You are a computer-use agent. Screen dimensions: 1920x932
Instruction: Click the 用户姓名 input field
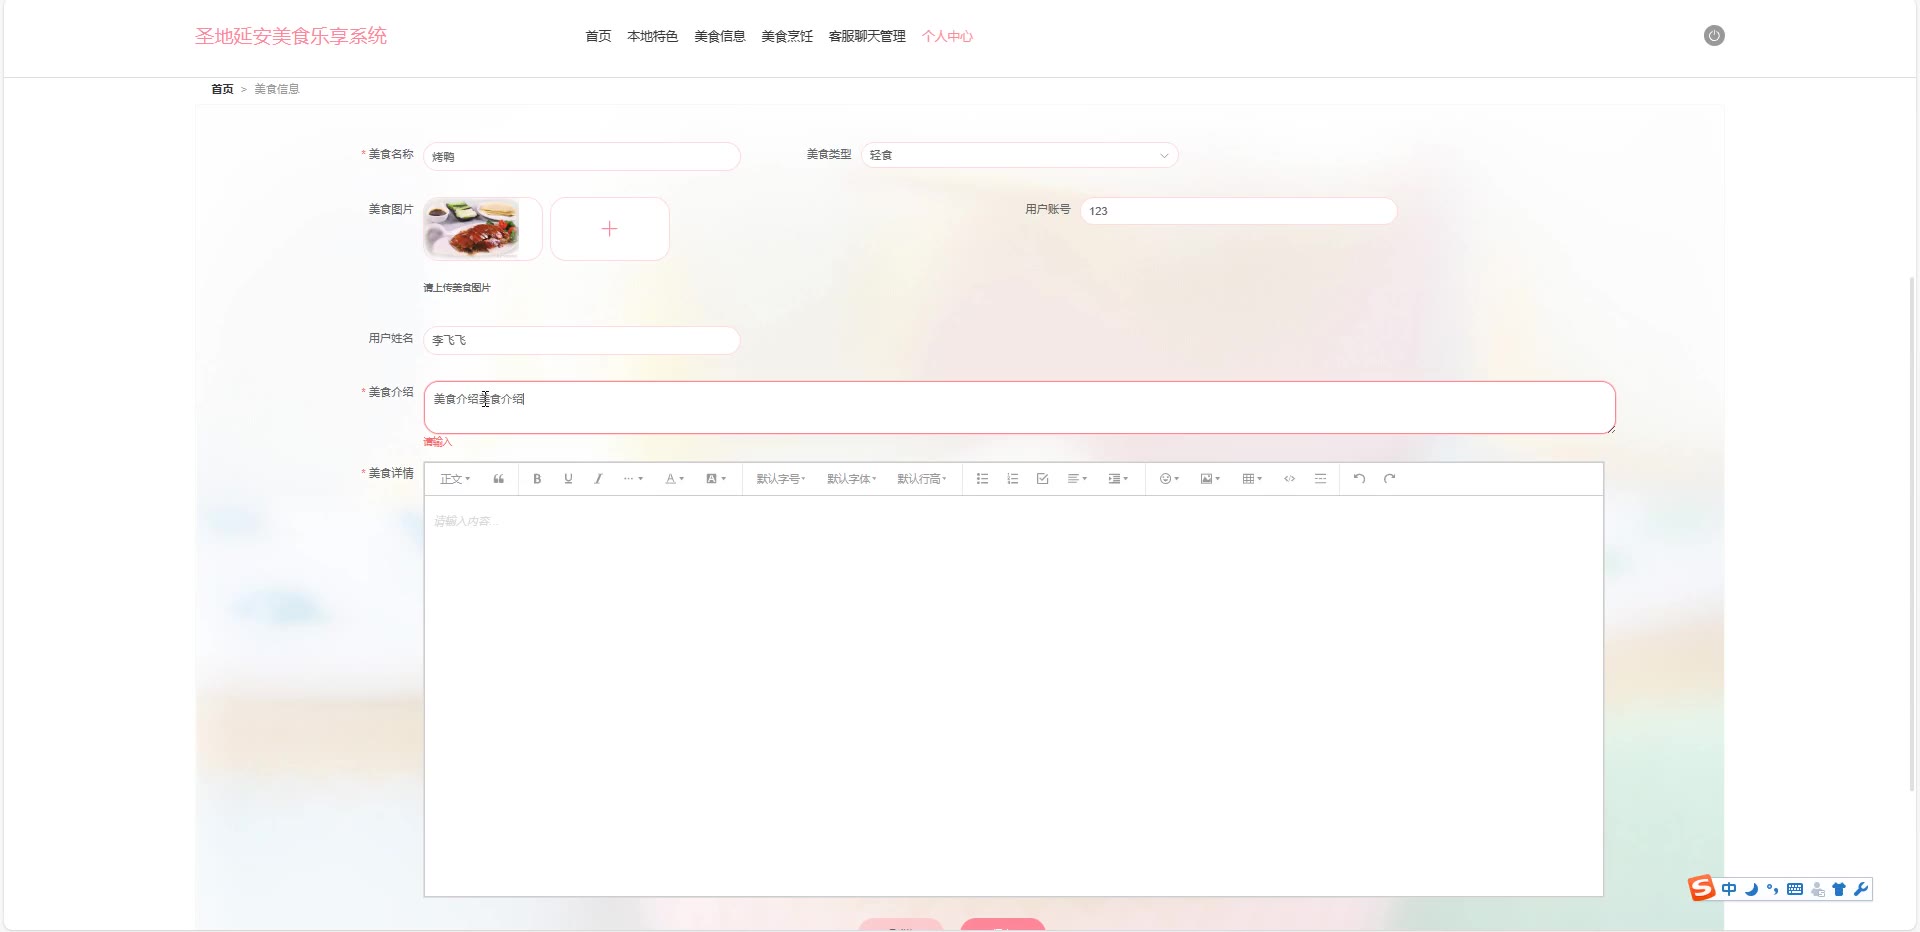[582, 340]
